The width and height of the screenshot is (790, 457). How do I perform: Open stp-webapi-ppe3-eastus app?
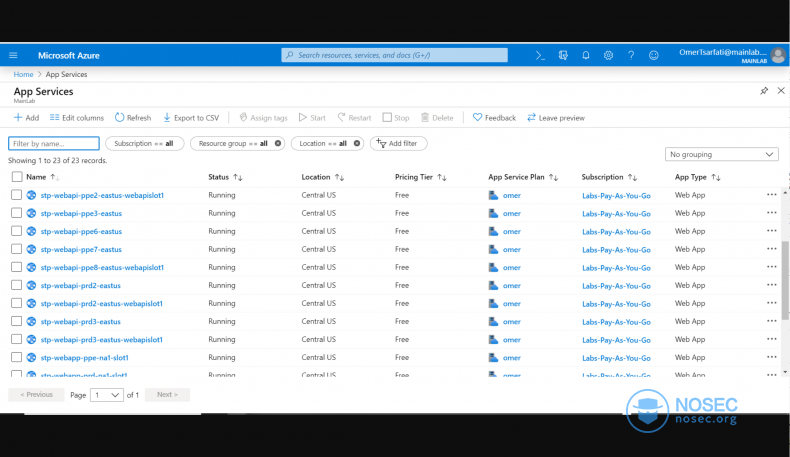click(81, 213)
